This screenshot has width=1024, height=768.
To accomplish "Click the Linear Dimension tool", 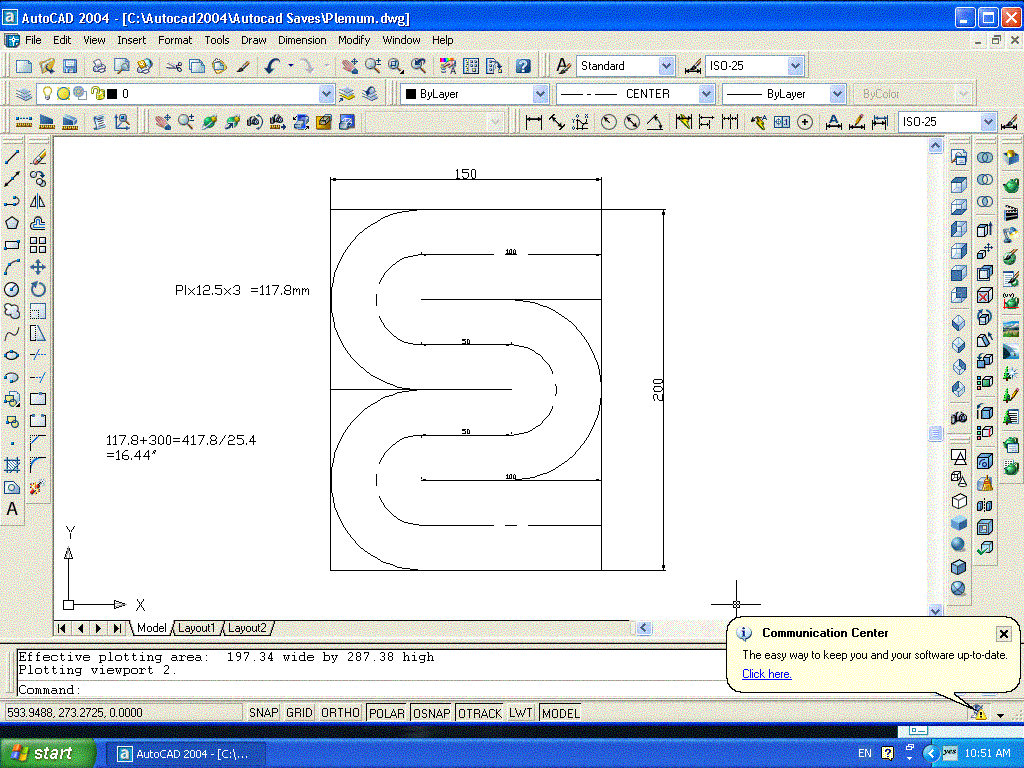I will click(x=533, y=122).
